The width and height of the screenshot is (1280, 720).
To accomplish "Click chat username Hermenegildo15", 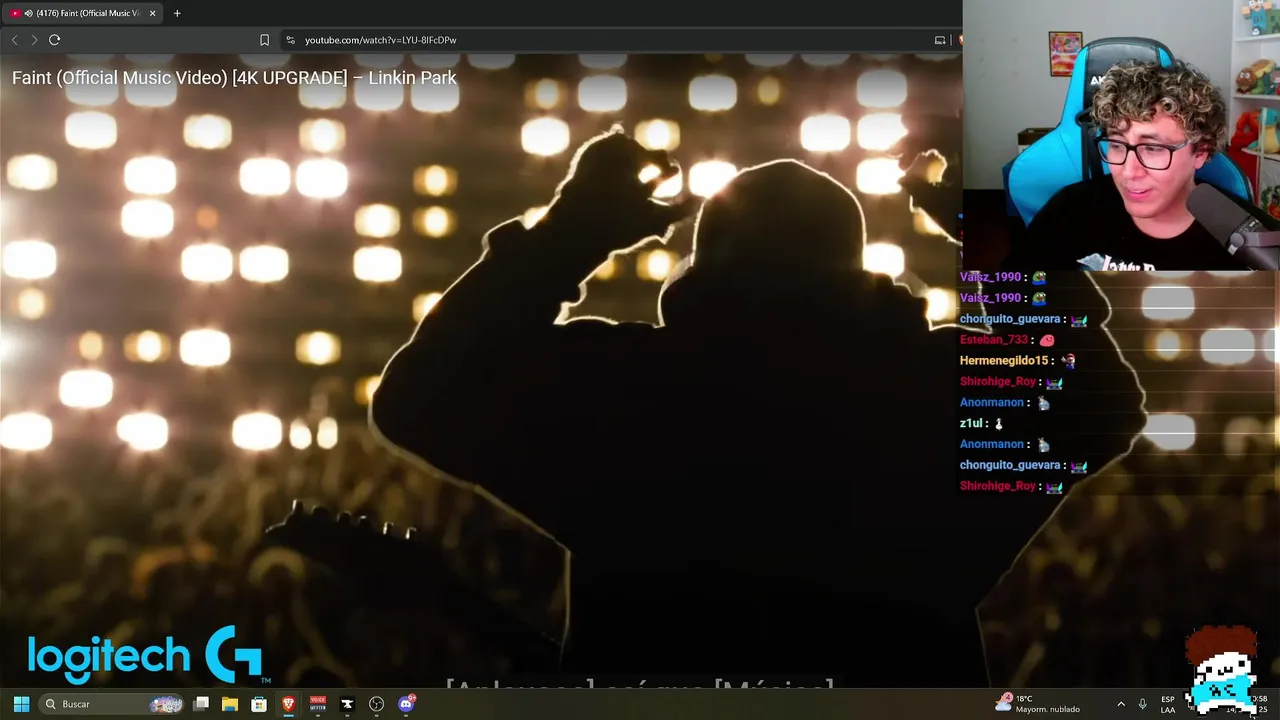I will tap(1004, 361).
